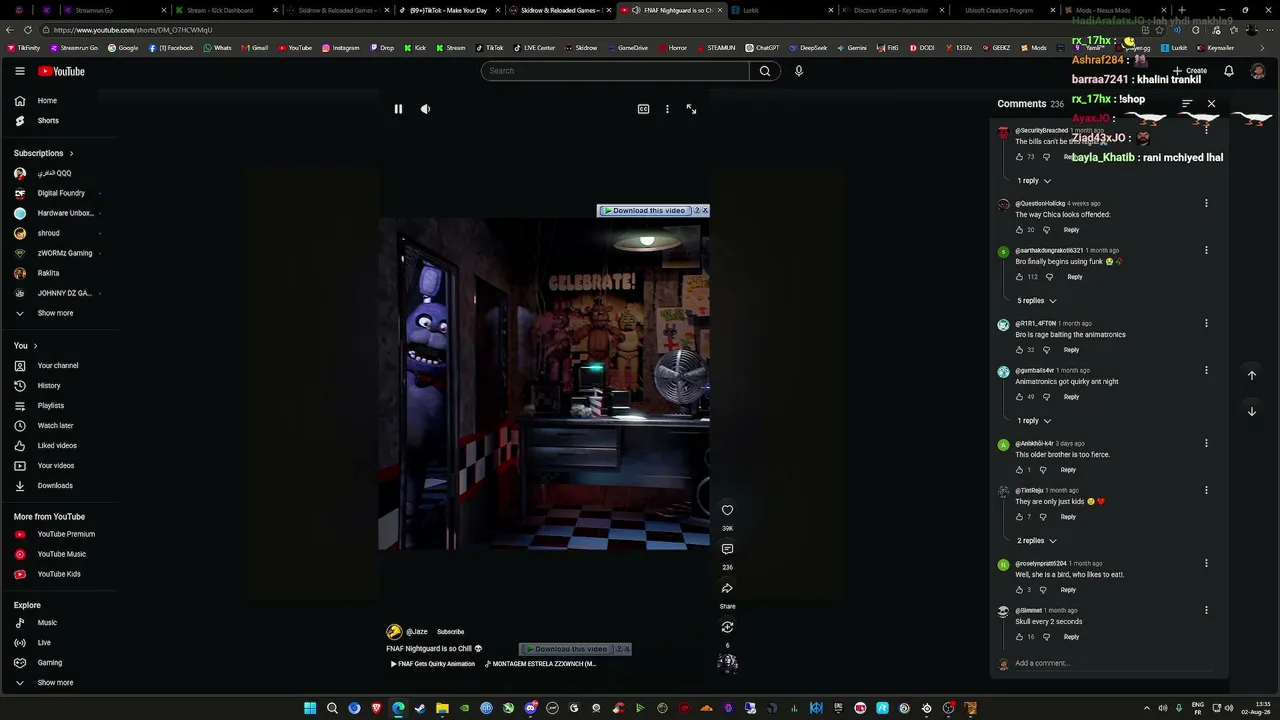This screenshot has height=720, width=1280.
Task: Expand Show more under Explore
Action: [57, 683]
